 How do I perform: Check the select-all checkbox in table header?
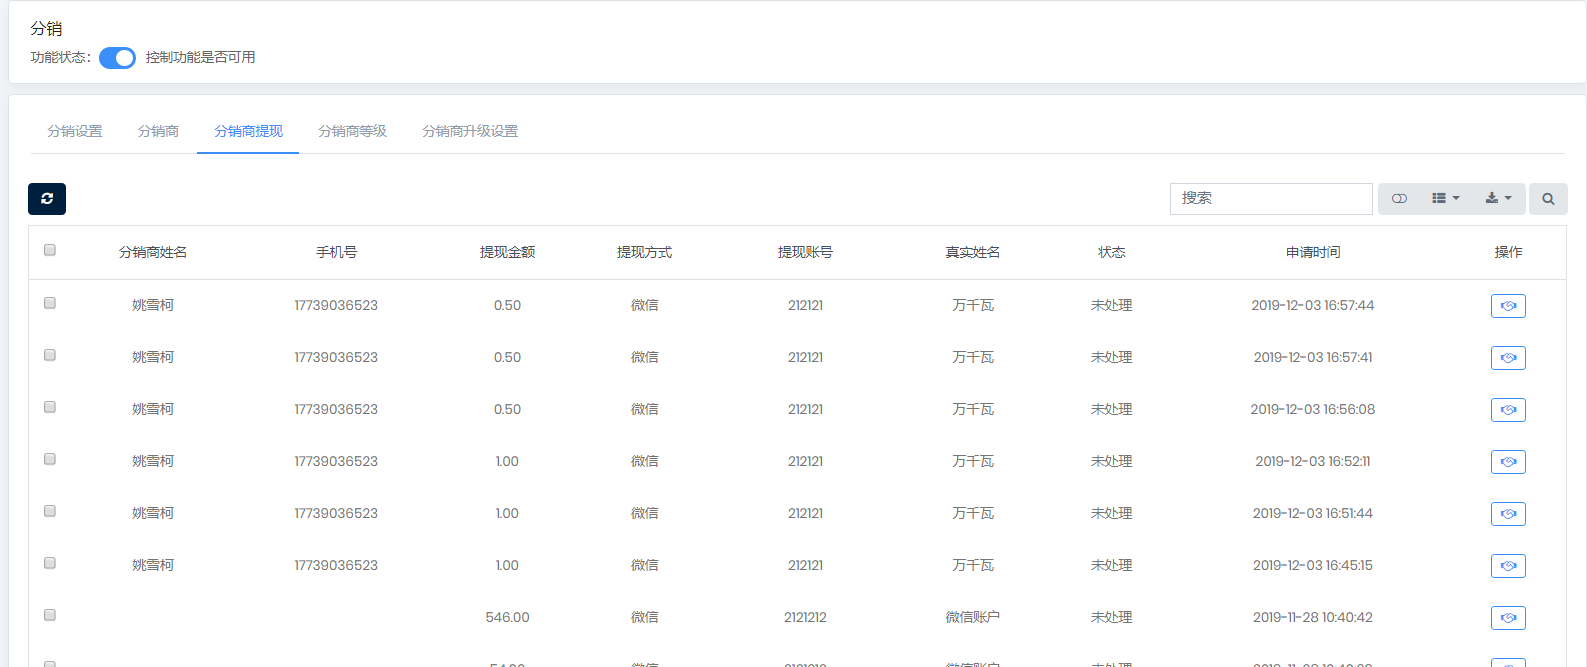pos(50,250)
